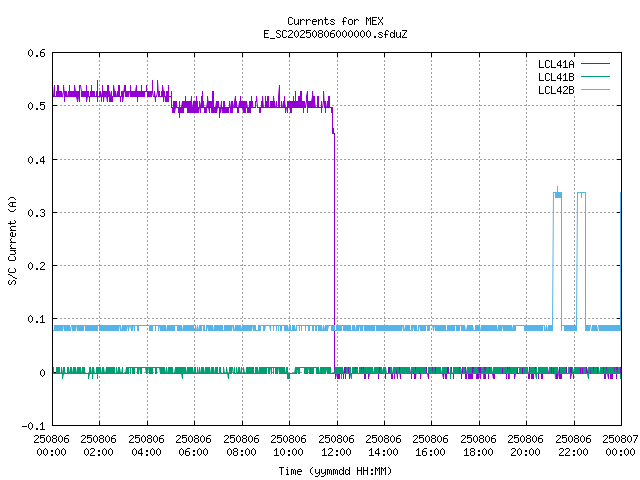Image resolution: width=640 pixels, height=480 pixels.
Task: Click the x-axis tick '250806 06:00'
Action: 193,446
